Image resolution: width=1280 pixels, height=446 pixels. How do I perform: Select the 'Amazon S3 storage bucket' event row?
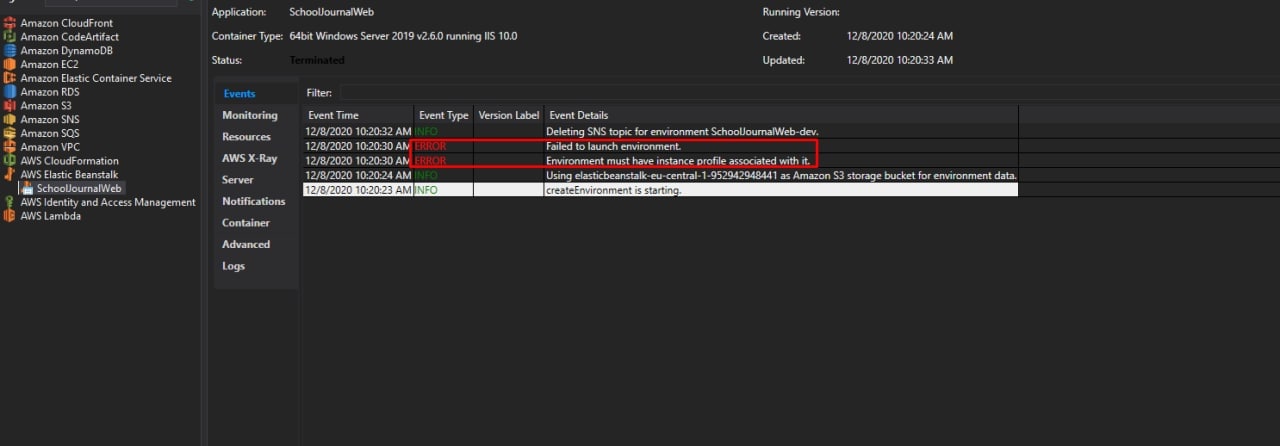[x=661, y=175]
